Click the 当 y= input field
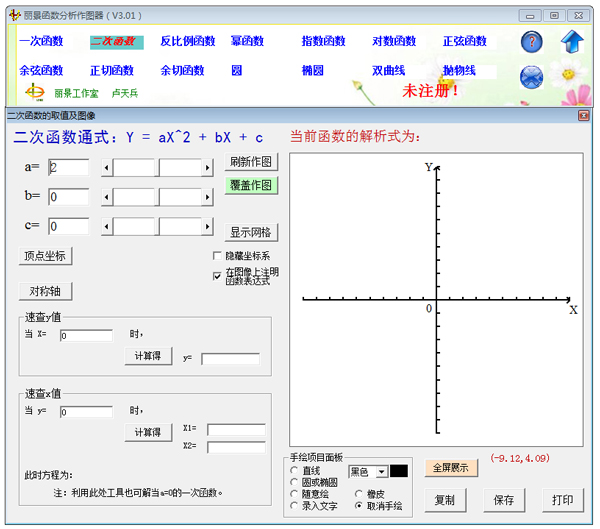The image size is (600, 529). point(86,412)
